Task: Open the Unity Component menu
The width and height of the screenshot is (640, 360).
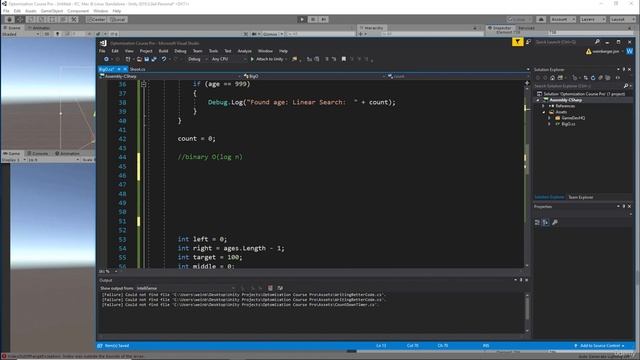Action: 78,11
